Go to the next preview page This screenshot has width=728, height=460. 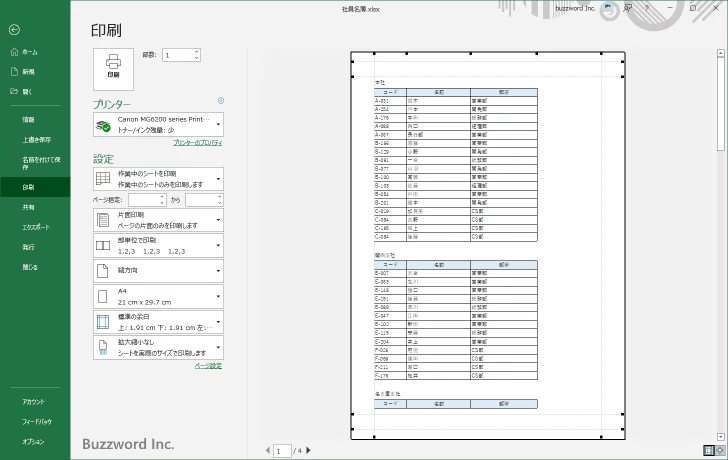[308, 450]
